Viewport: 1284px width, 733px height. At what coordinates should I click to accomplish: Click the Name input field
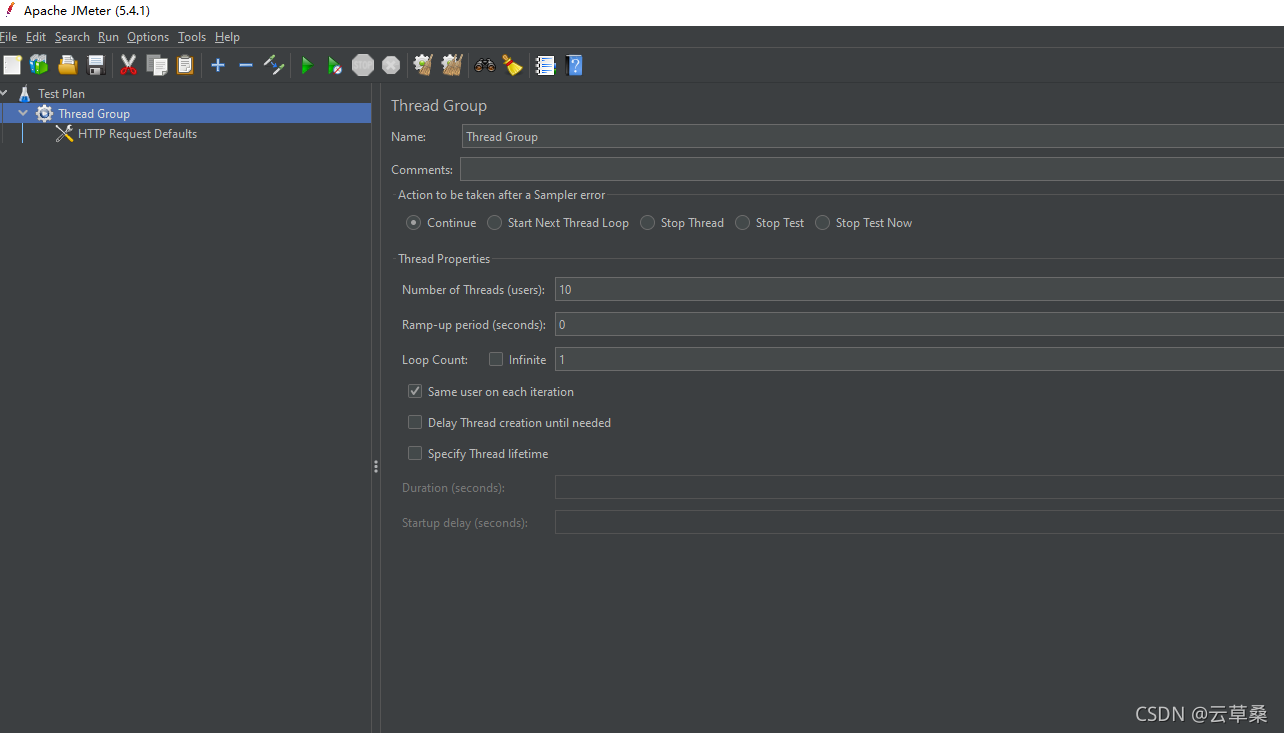point(873,137)
